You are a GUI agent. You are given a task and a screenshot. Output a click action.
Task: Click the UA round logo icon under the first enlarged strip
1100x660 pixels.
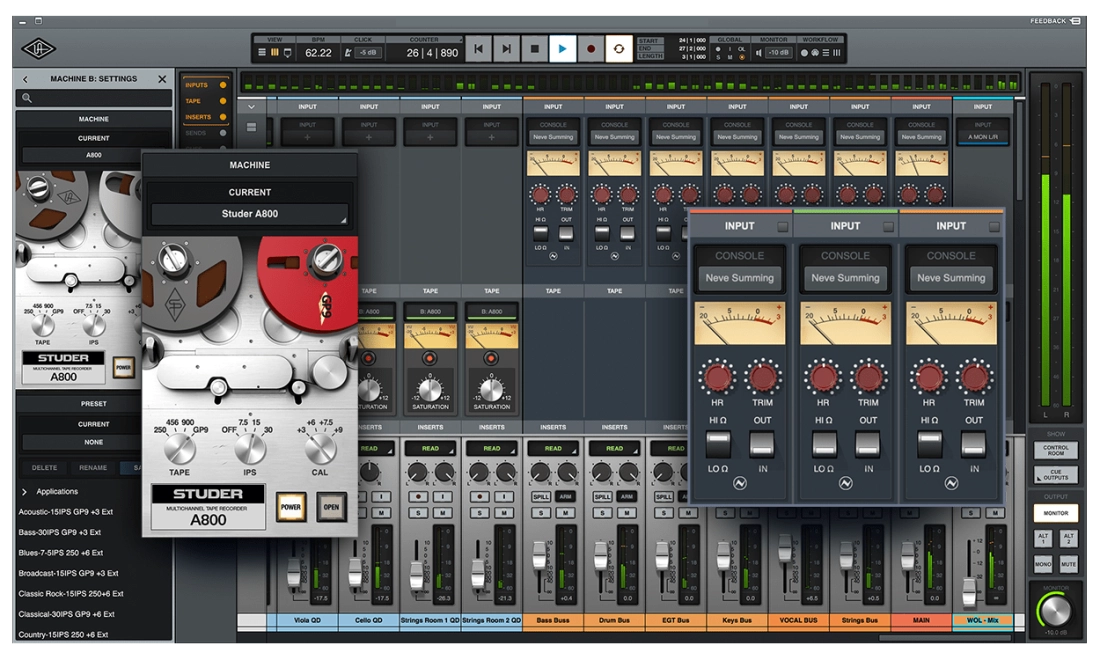tap(739, 483)
